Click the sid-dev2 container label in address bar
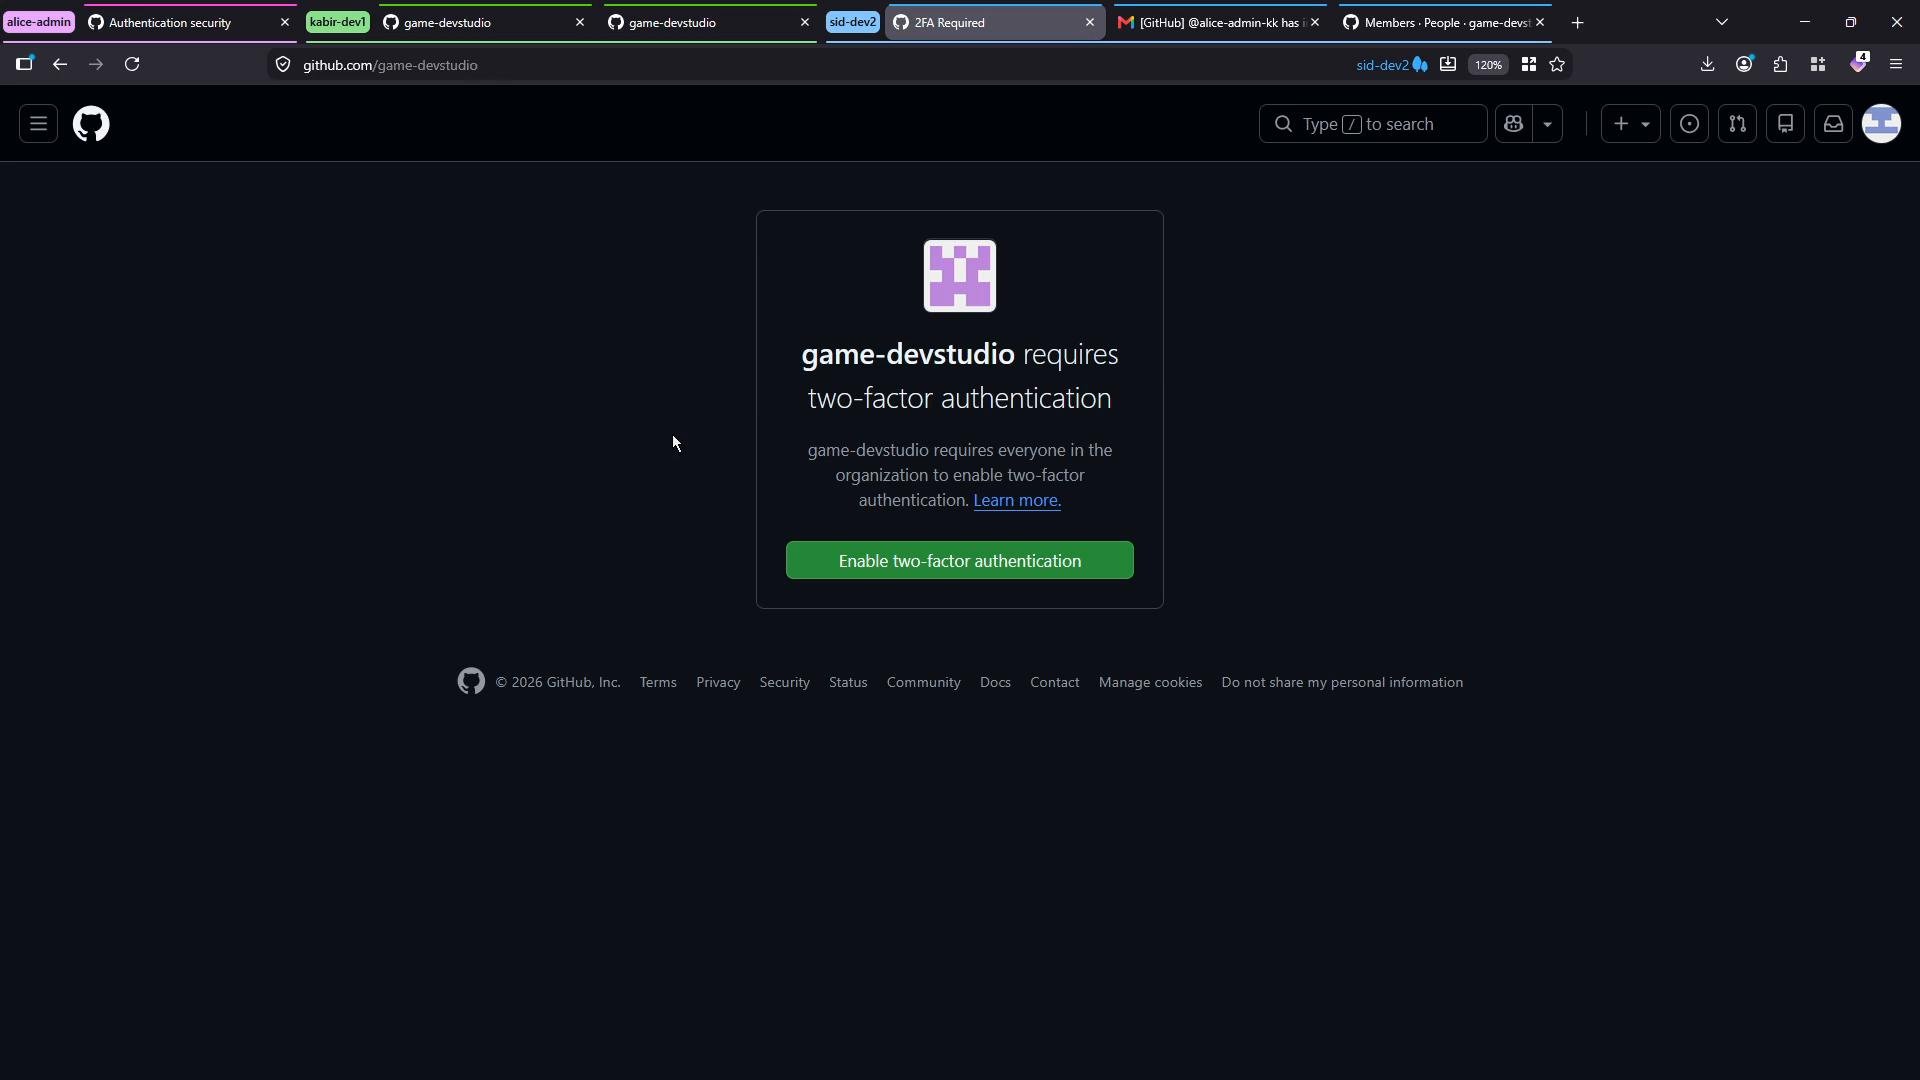1920x1080 pixels. coord(1391,65)
